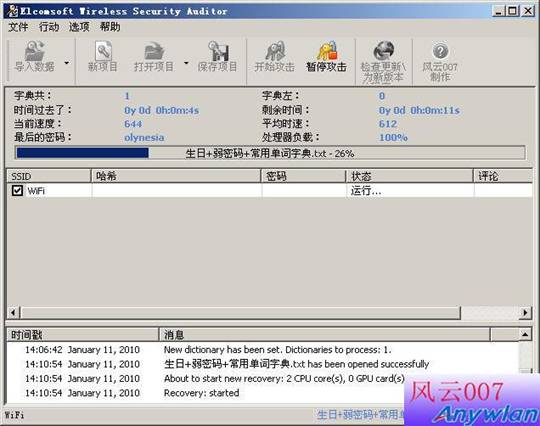Open the dropdown arrow beside 导入数据
The image size is (540, 426).
(x=66, y=63)
